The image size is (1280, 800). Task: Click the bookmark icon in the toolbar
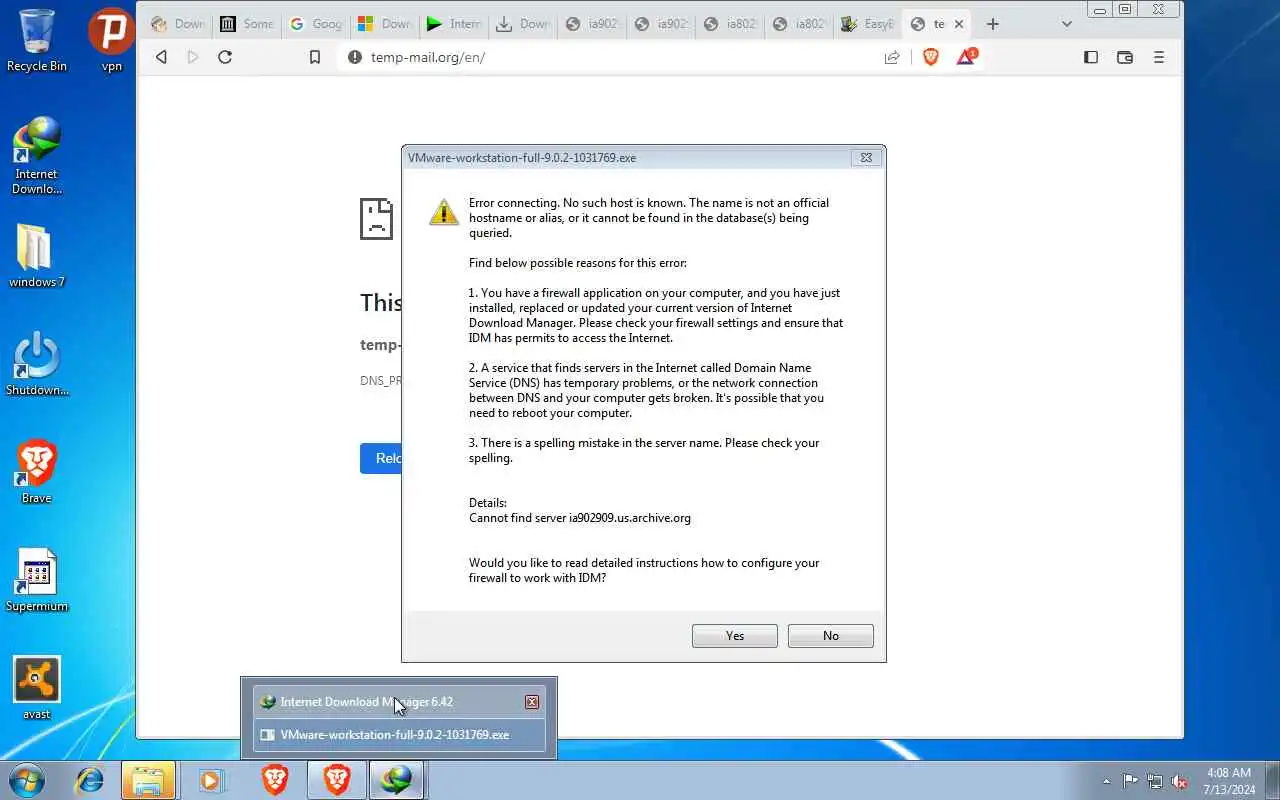(315, 57)
